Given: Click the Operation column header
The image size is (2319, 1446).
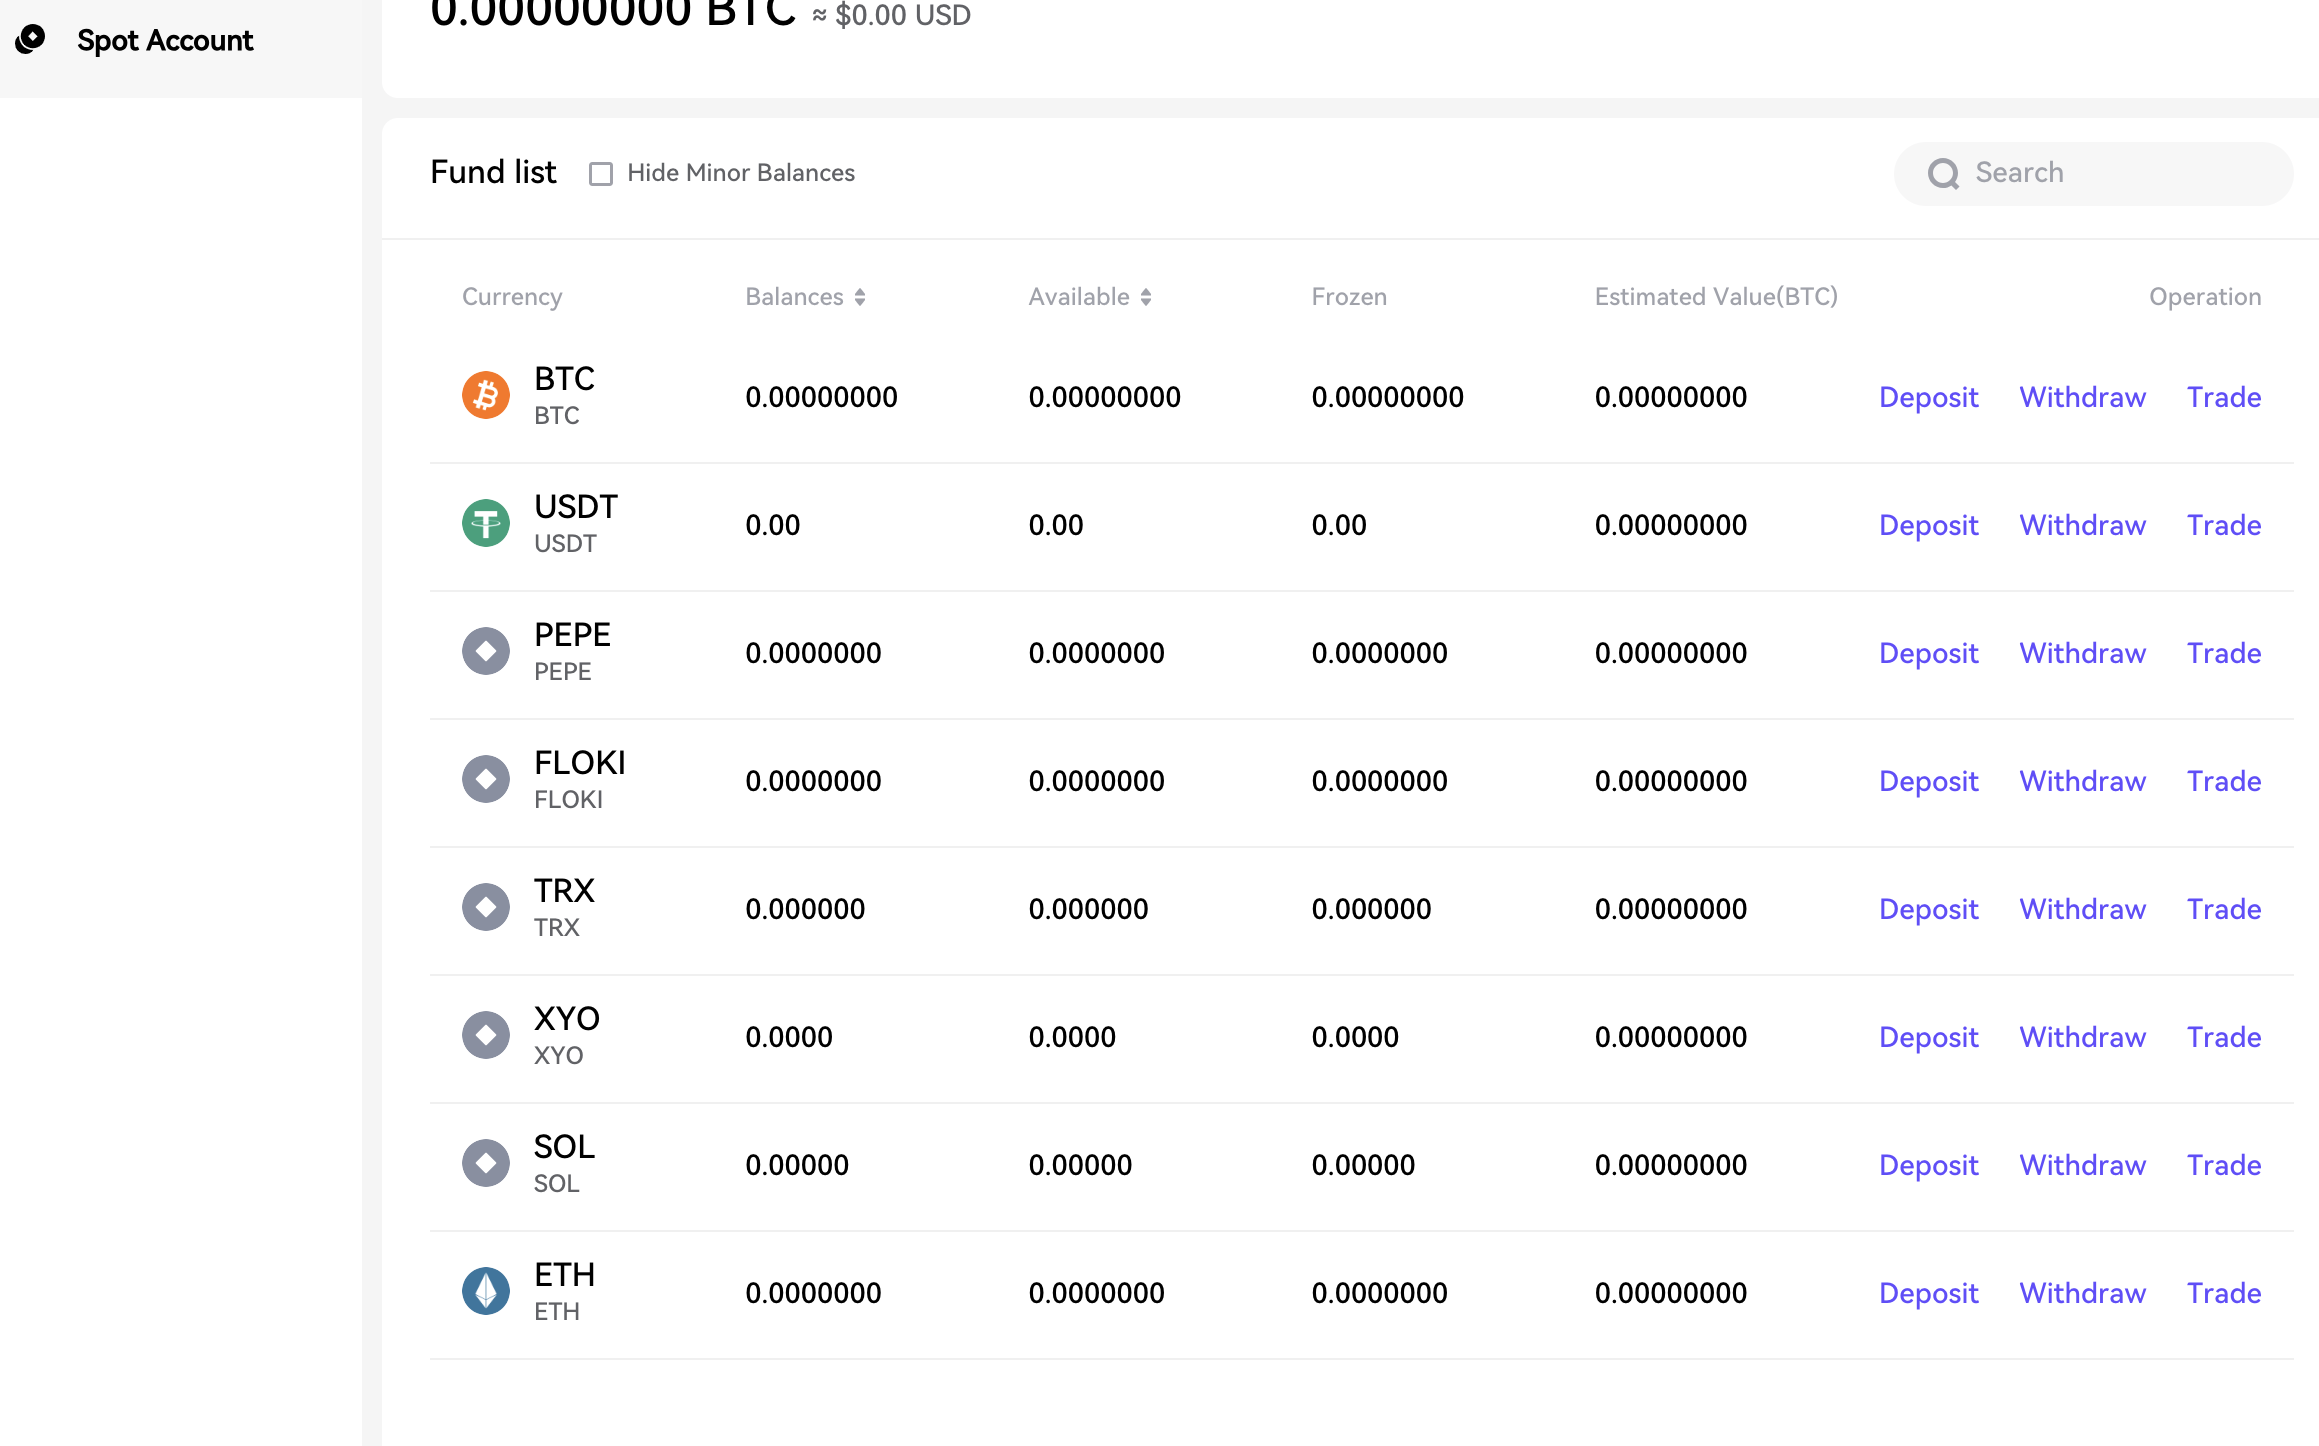Looking at the screenshot, I should pos(2205,297).
